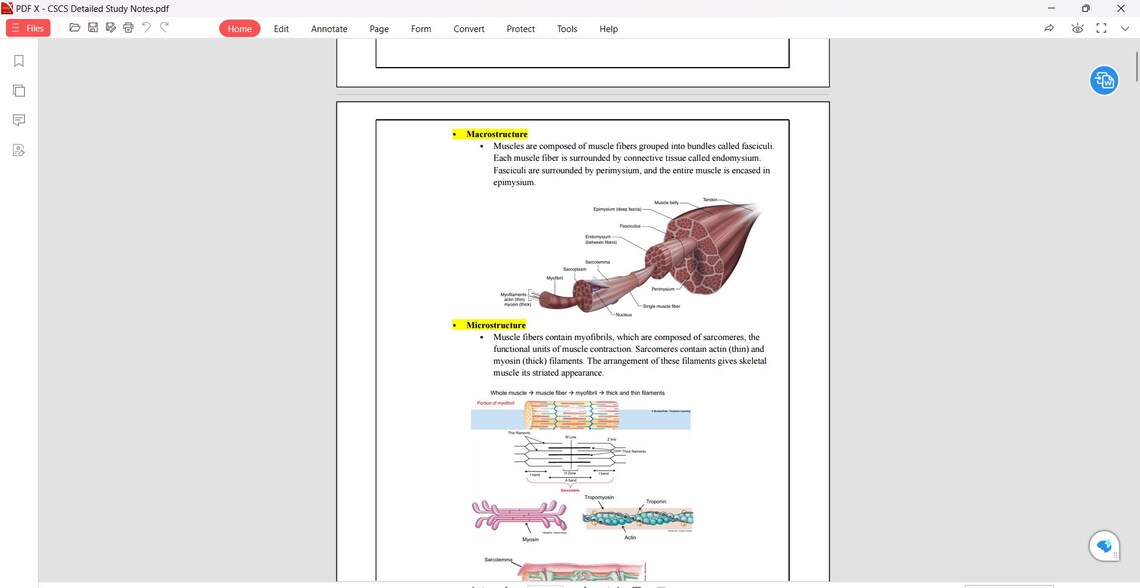Select the Save icon in the toolbar
1140x588 pixels.
pyautogui.click(x=92, y=28)
